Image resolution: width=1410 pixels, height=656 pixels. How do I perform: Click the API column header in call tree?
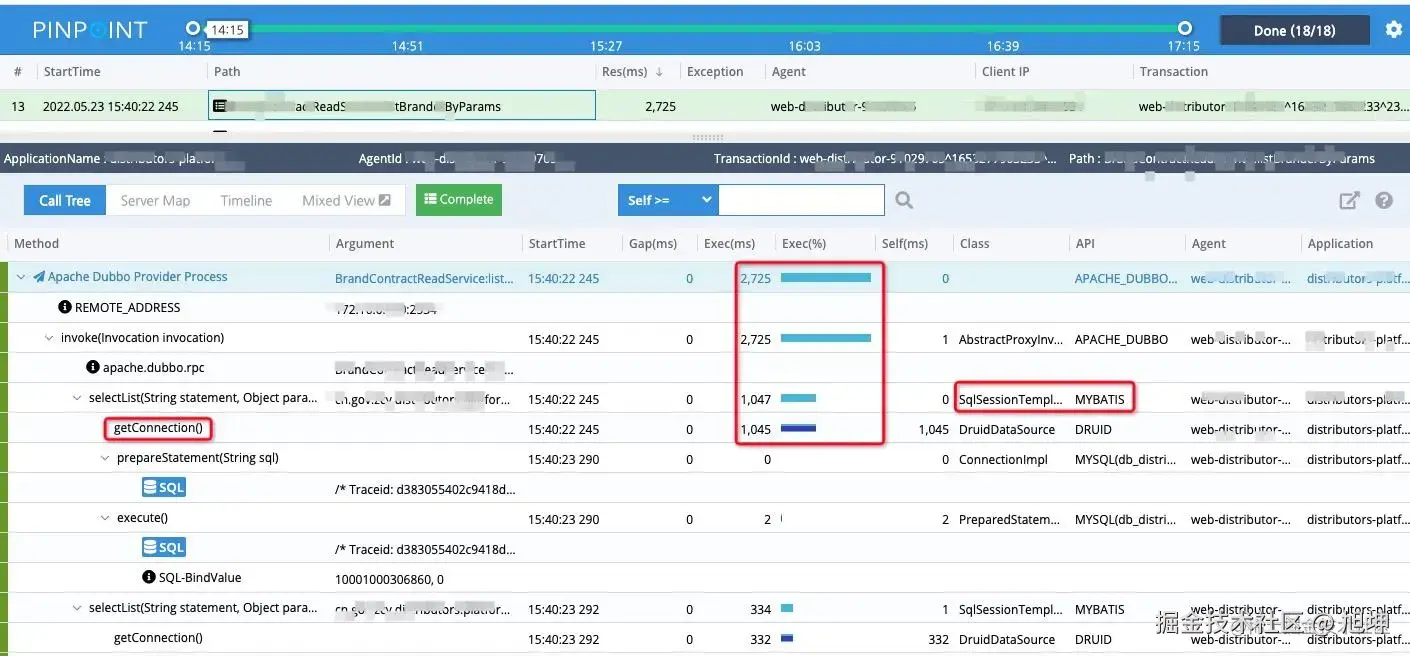point(1085,243)
